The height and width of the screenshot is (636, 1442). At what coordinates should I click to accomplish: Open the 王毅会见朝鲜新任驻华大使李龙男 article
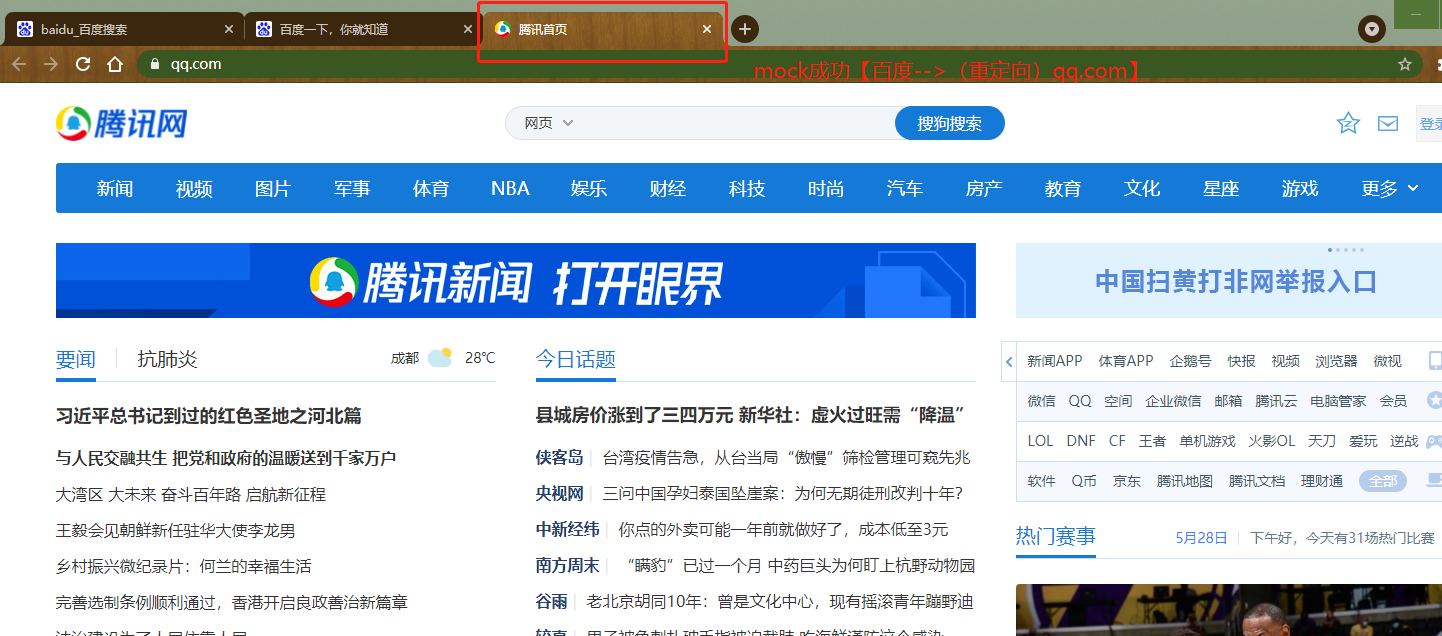(176, 530)
